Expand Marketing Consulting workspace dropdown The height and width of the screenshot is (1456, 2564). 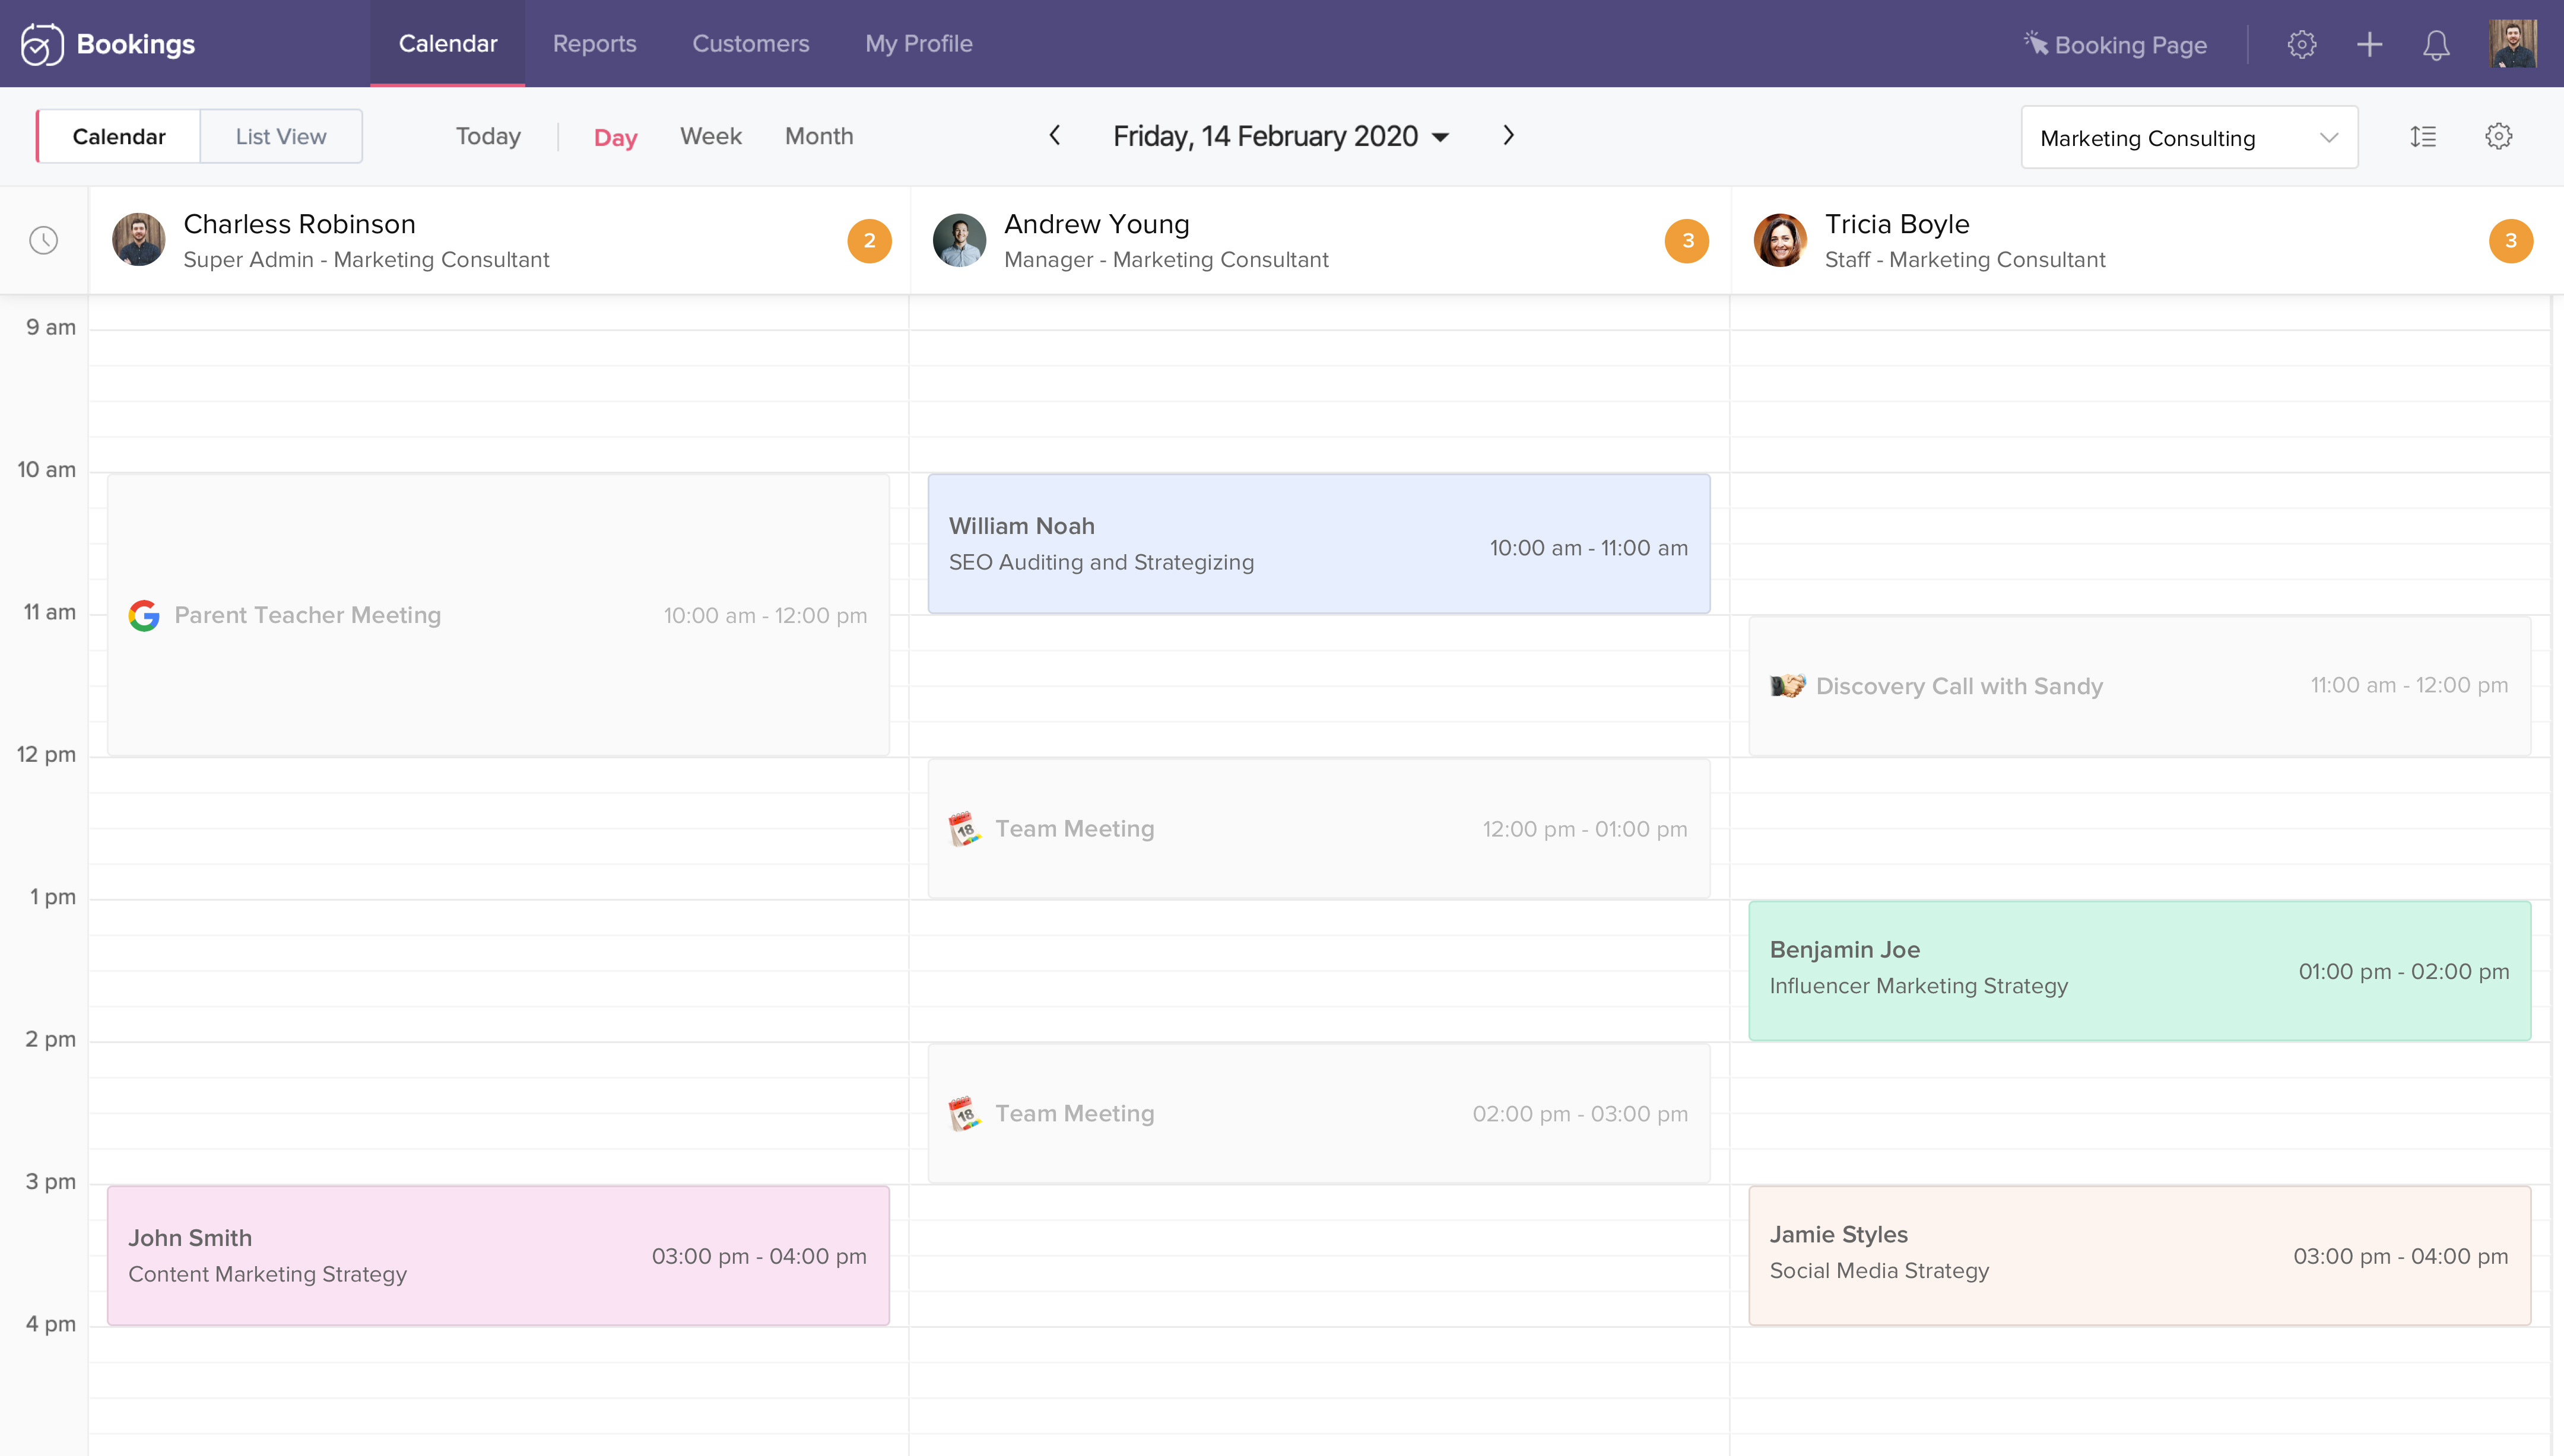click(x=2189, y=137)
